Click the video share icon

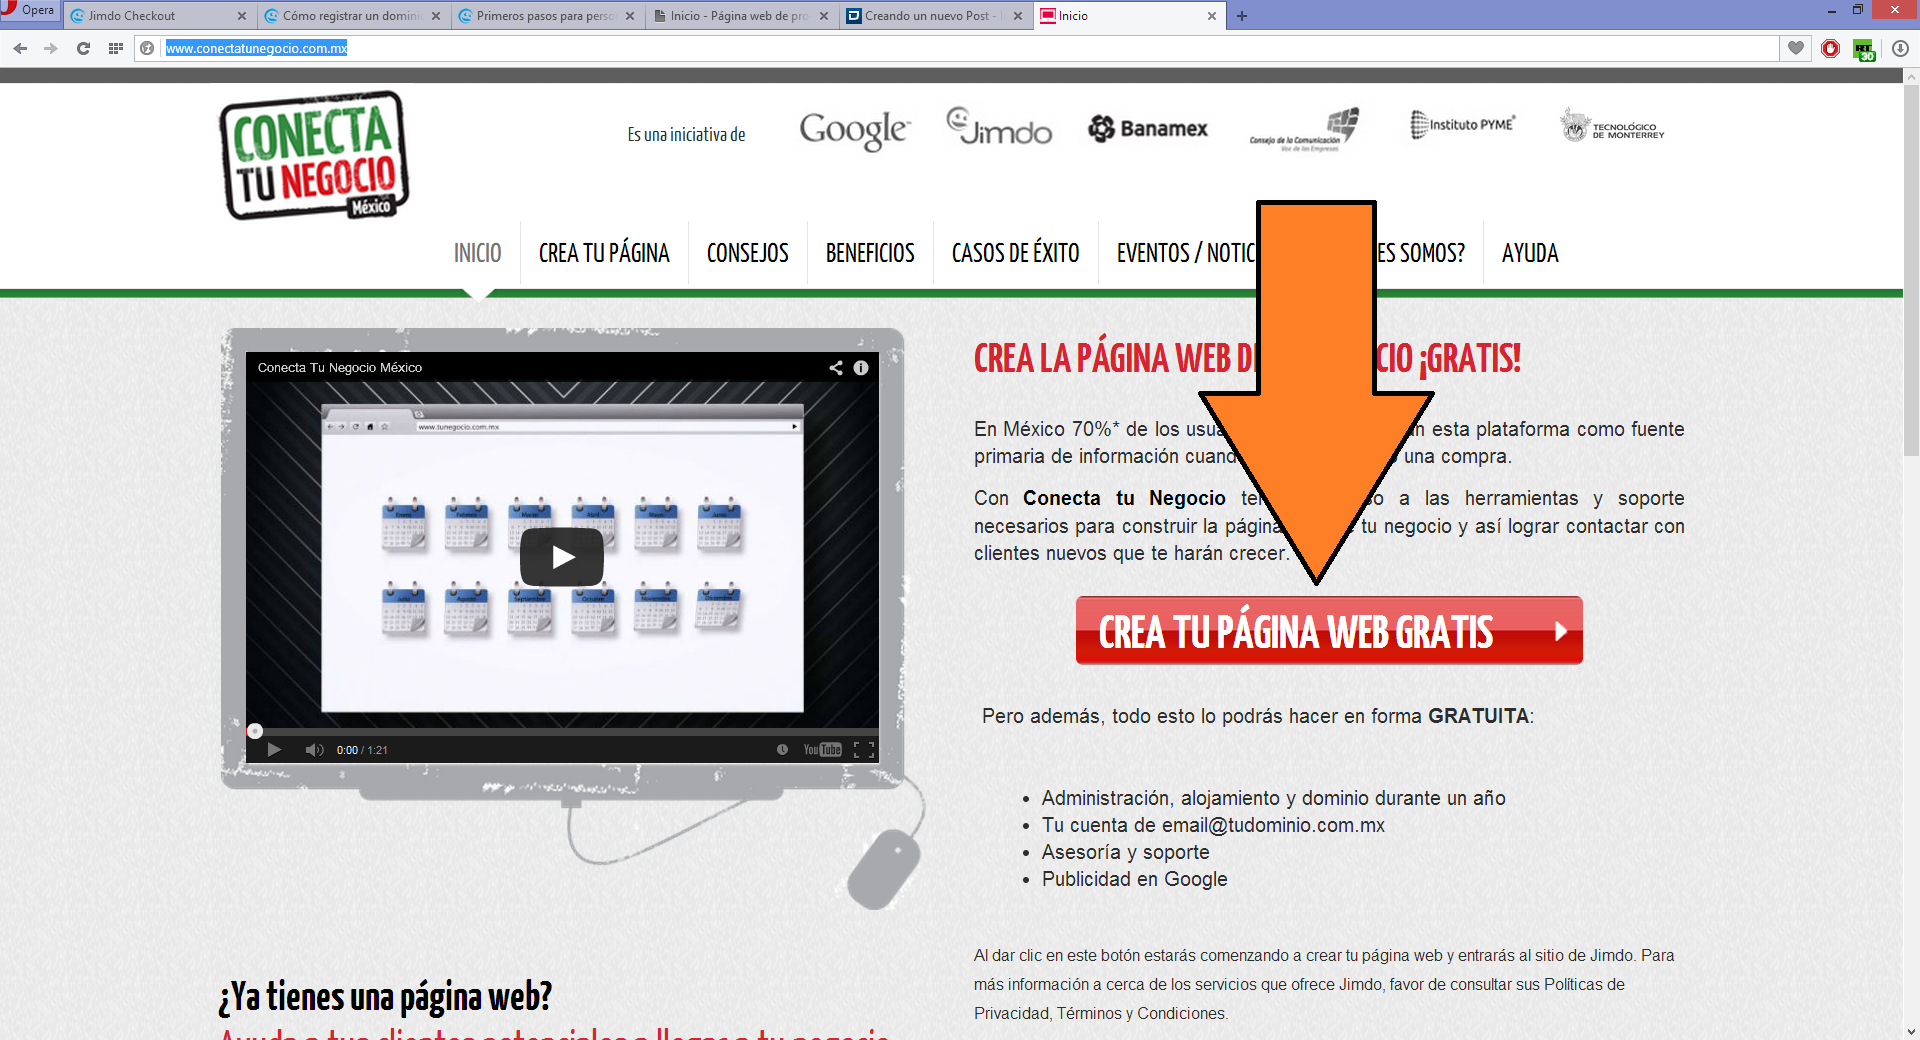pyautogui.click(x=836, y=367)
